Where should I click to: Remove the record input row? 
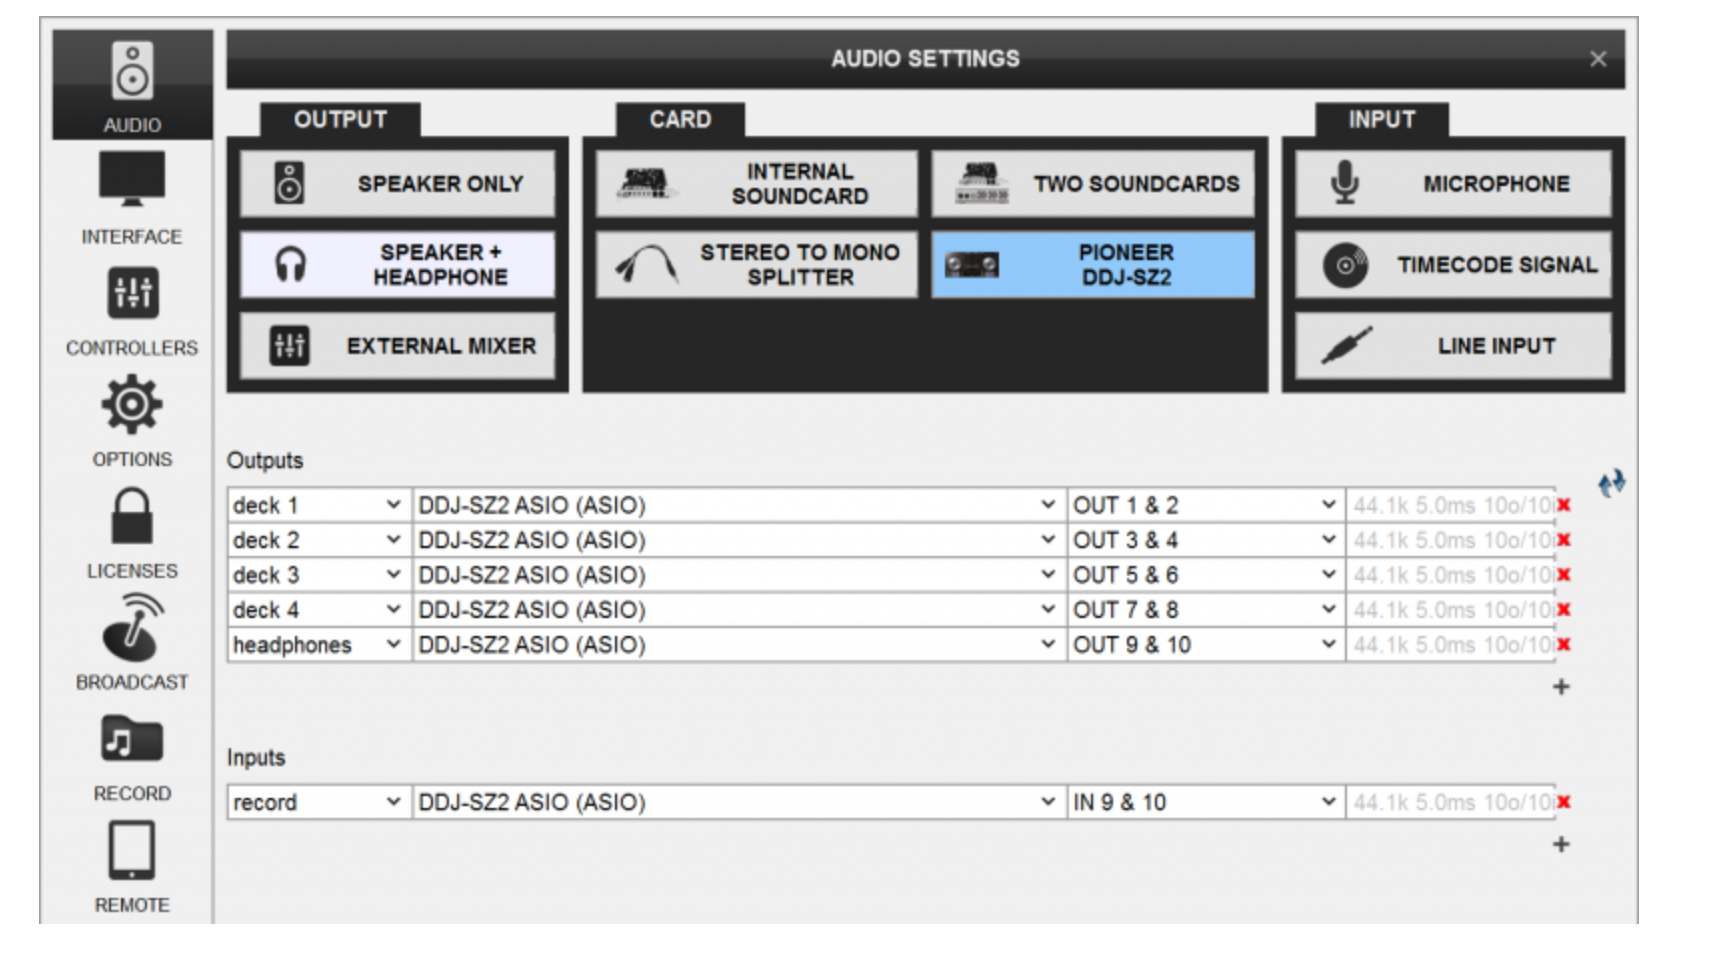pyautogui.click(x=1564, y=802)
